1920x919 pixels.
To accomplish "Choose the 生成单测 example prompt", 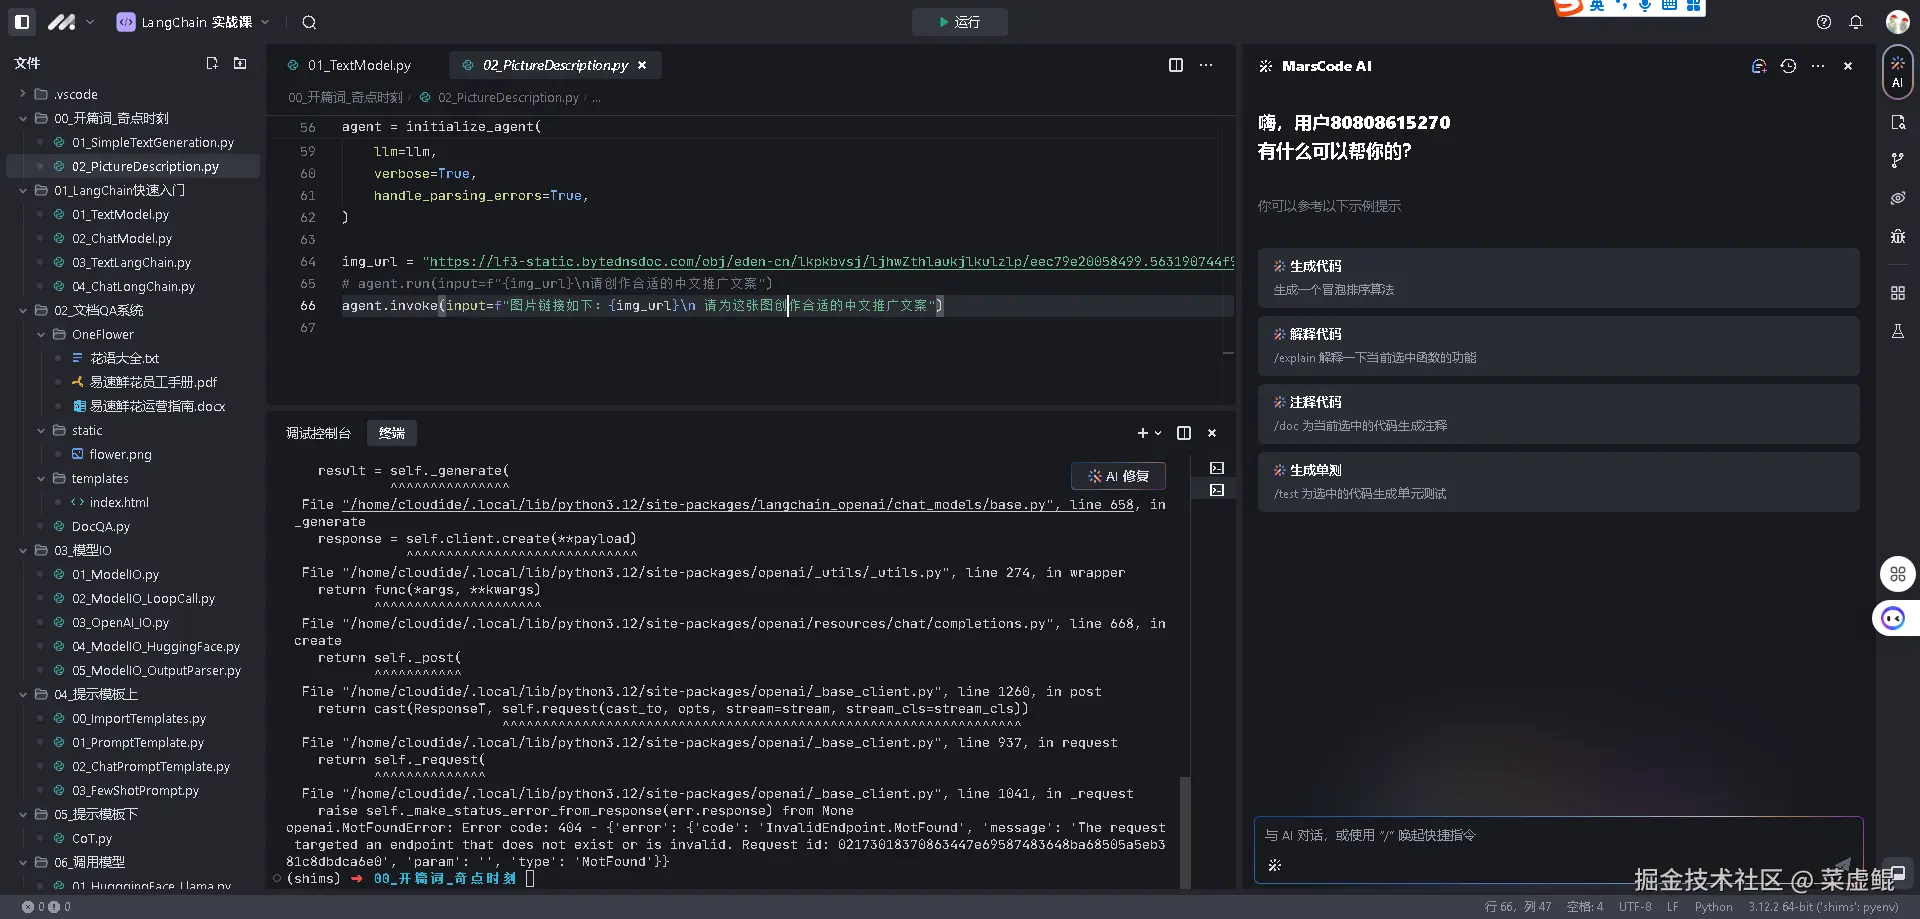I will coord(1558,482).
